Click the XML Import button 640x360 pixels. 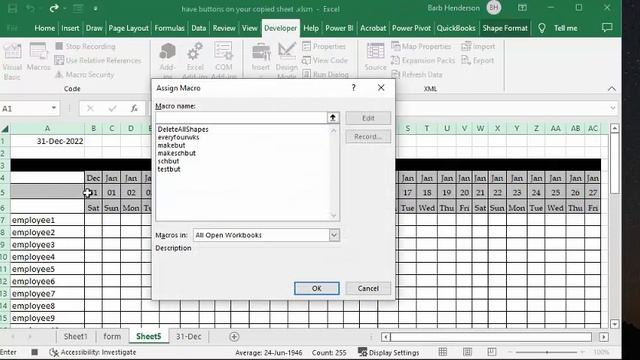tap(478, 47)
